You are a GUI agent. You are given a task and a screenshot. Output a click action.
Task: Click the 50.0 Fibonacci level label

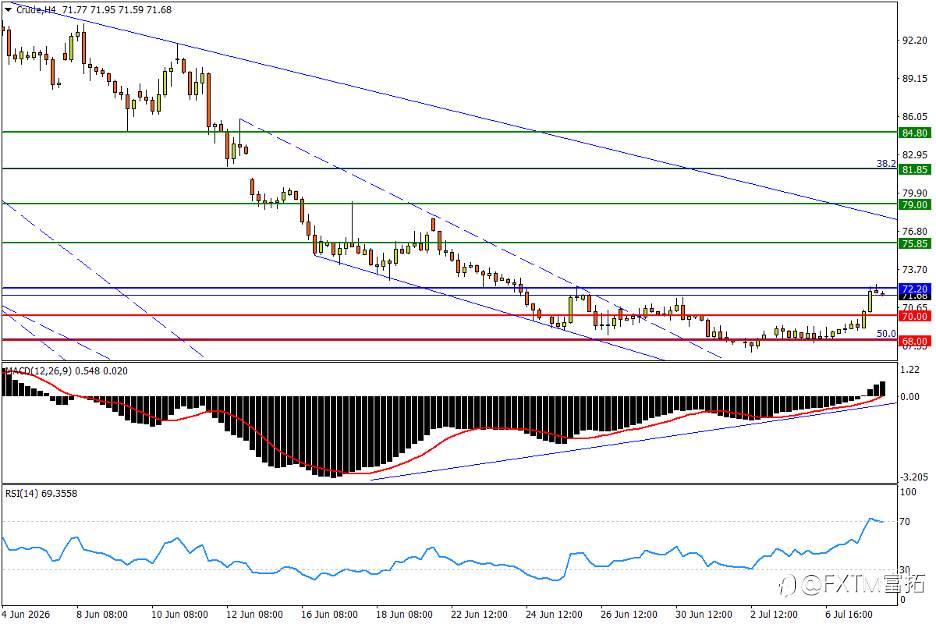click(886, 334)
